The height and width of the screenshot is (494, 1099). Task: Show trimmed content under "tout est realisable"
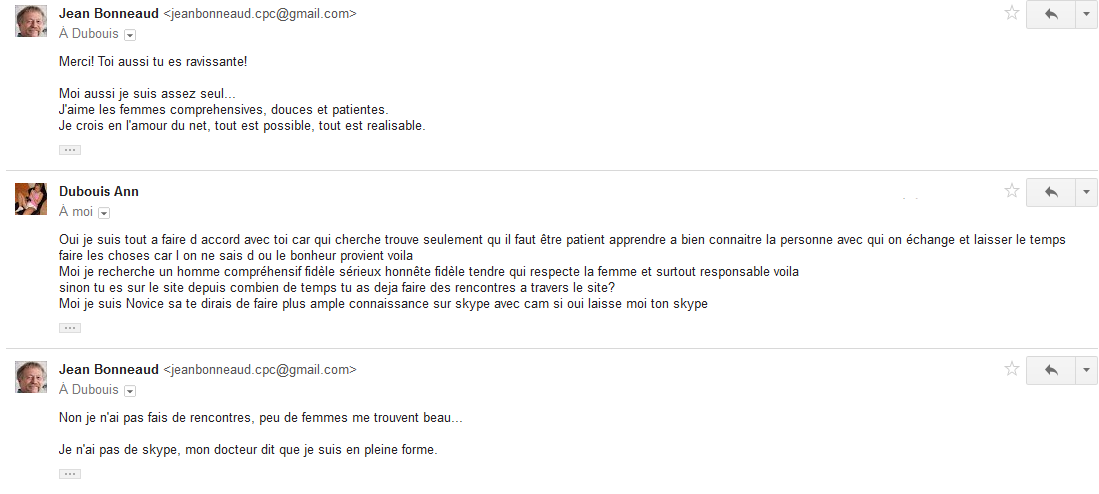[70, 150]
